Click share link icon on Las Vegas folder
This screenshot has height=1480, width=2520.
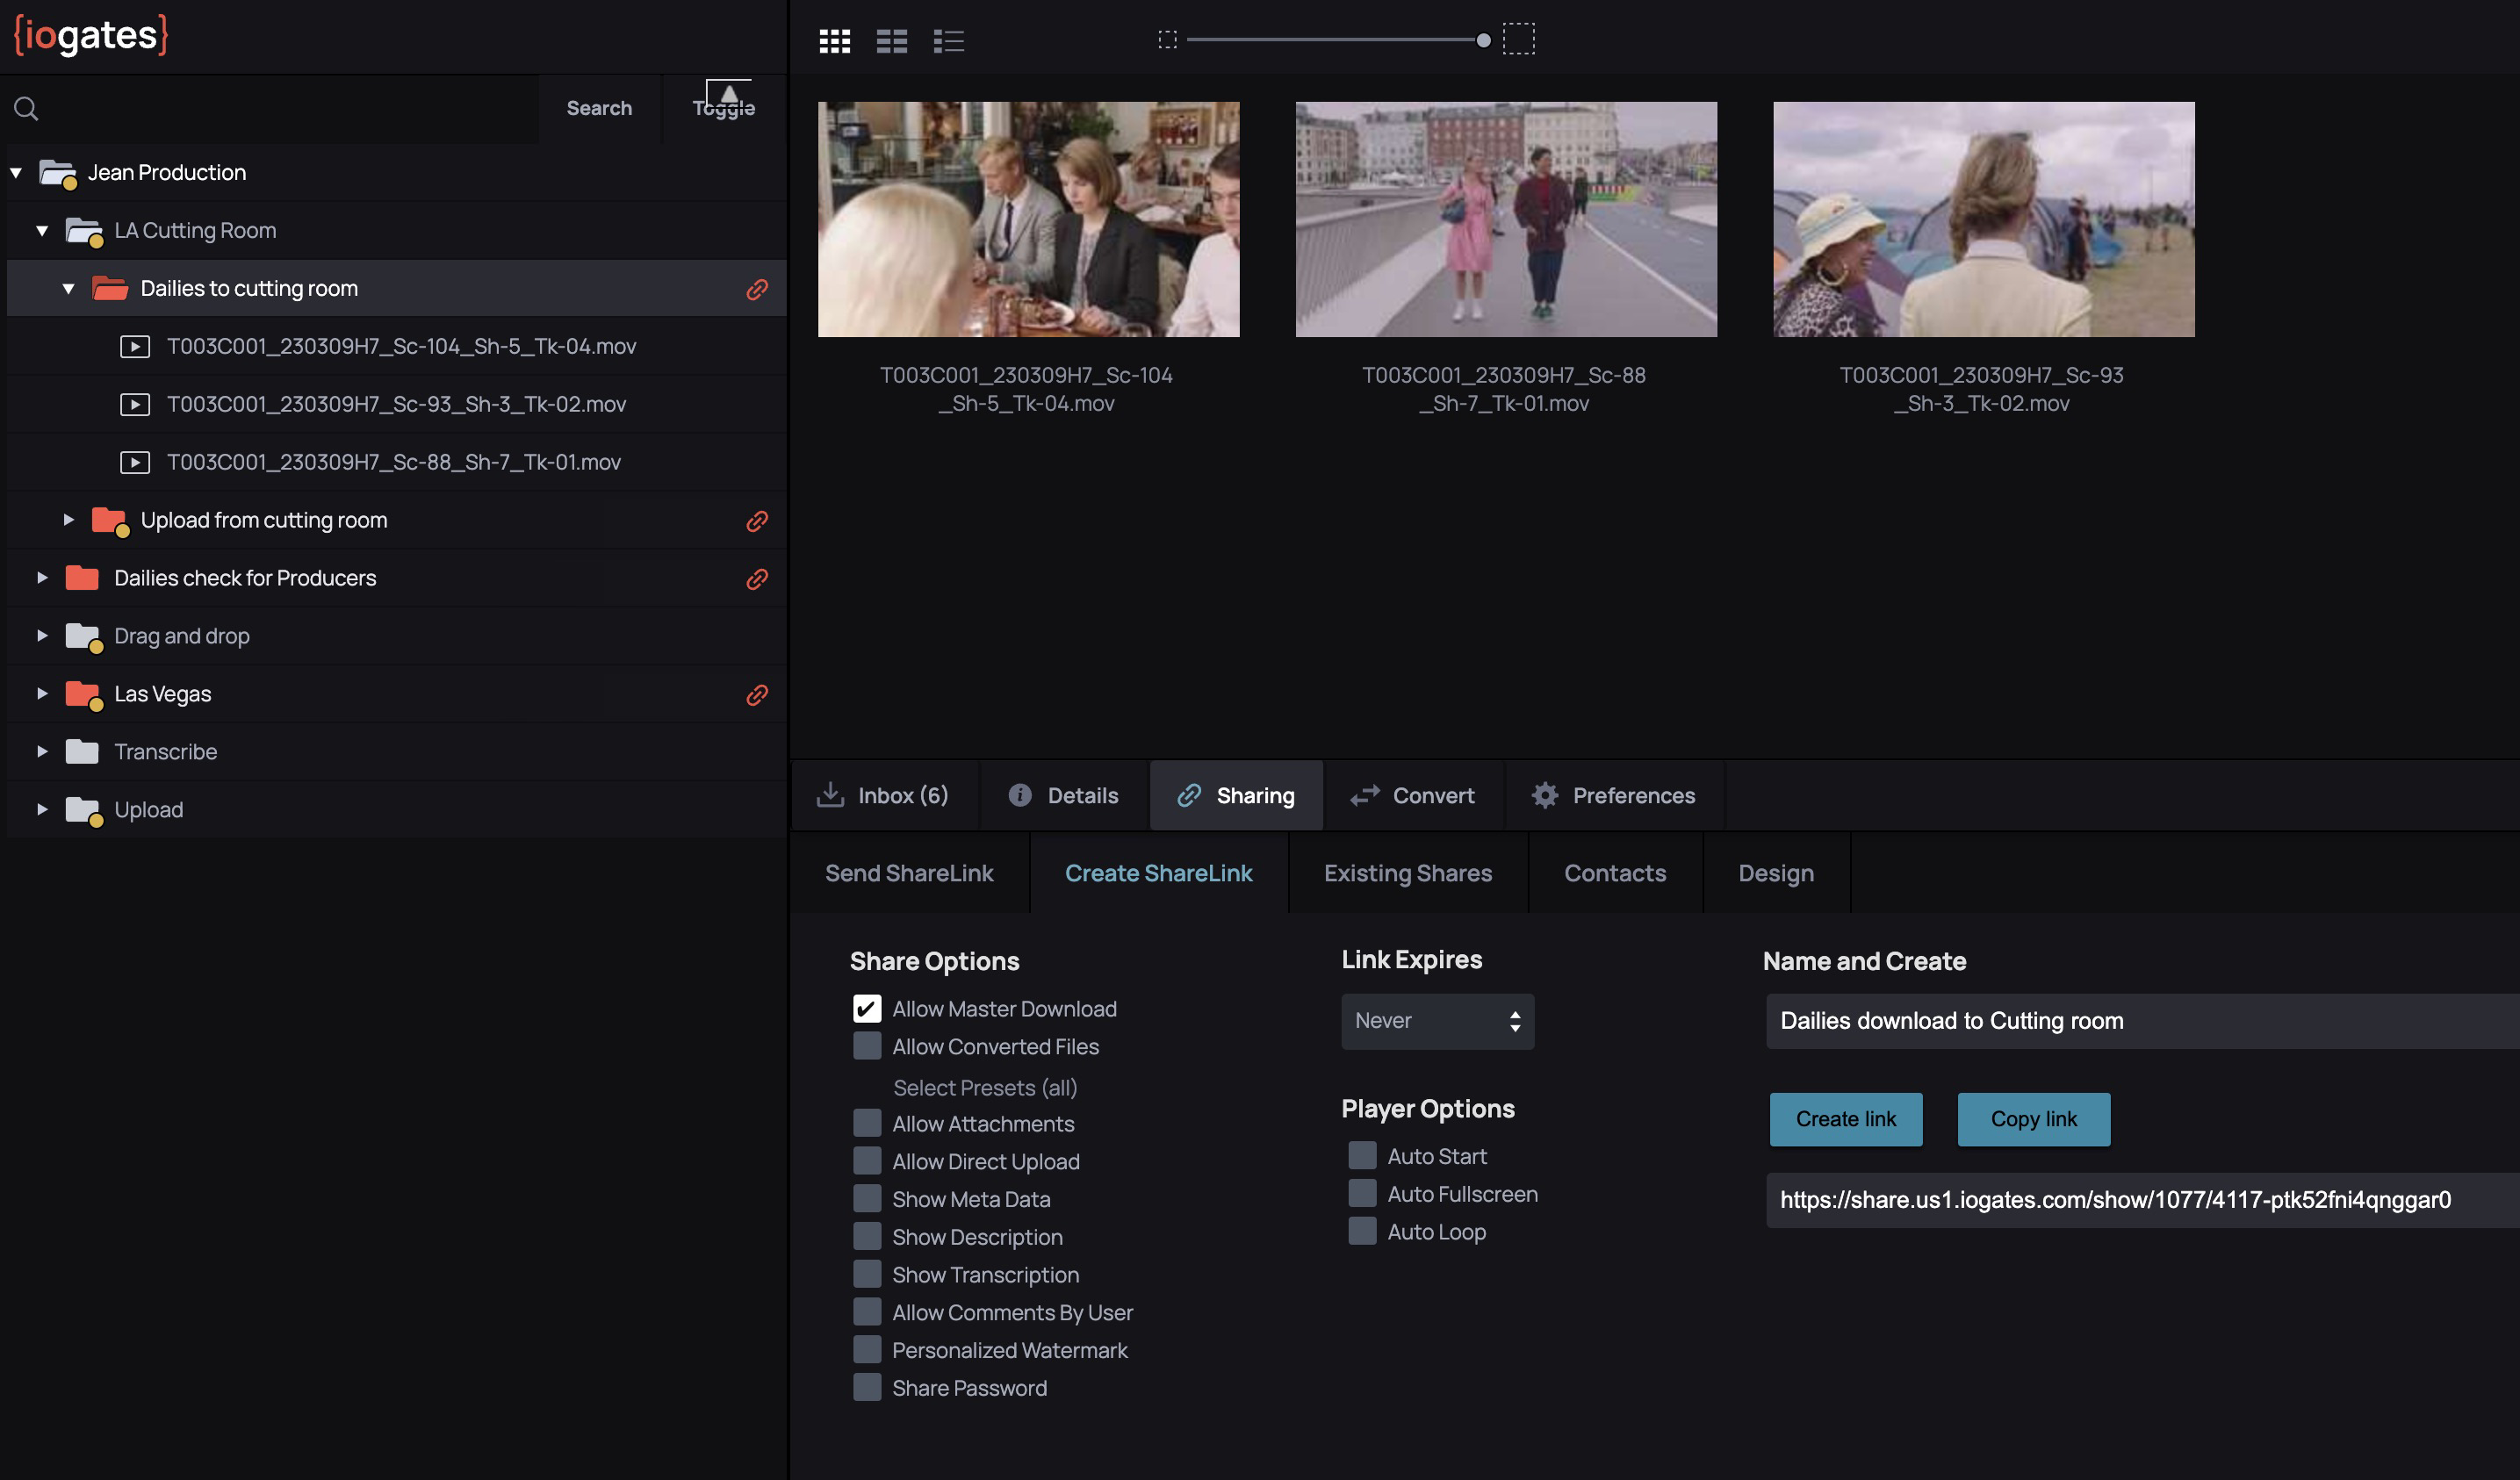click(757, 695)
